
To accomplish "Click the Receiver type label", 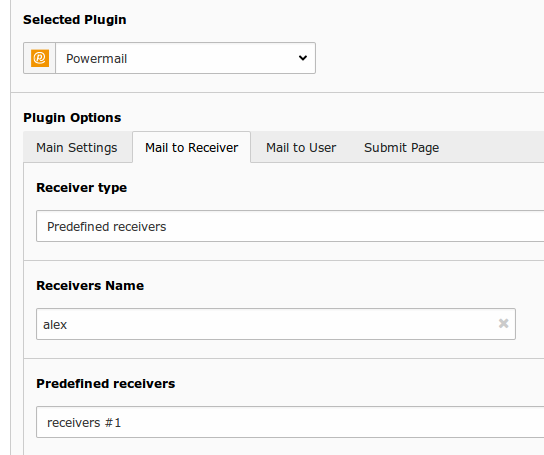I will pyautogui.click(x=82, y=188).
